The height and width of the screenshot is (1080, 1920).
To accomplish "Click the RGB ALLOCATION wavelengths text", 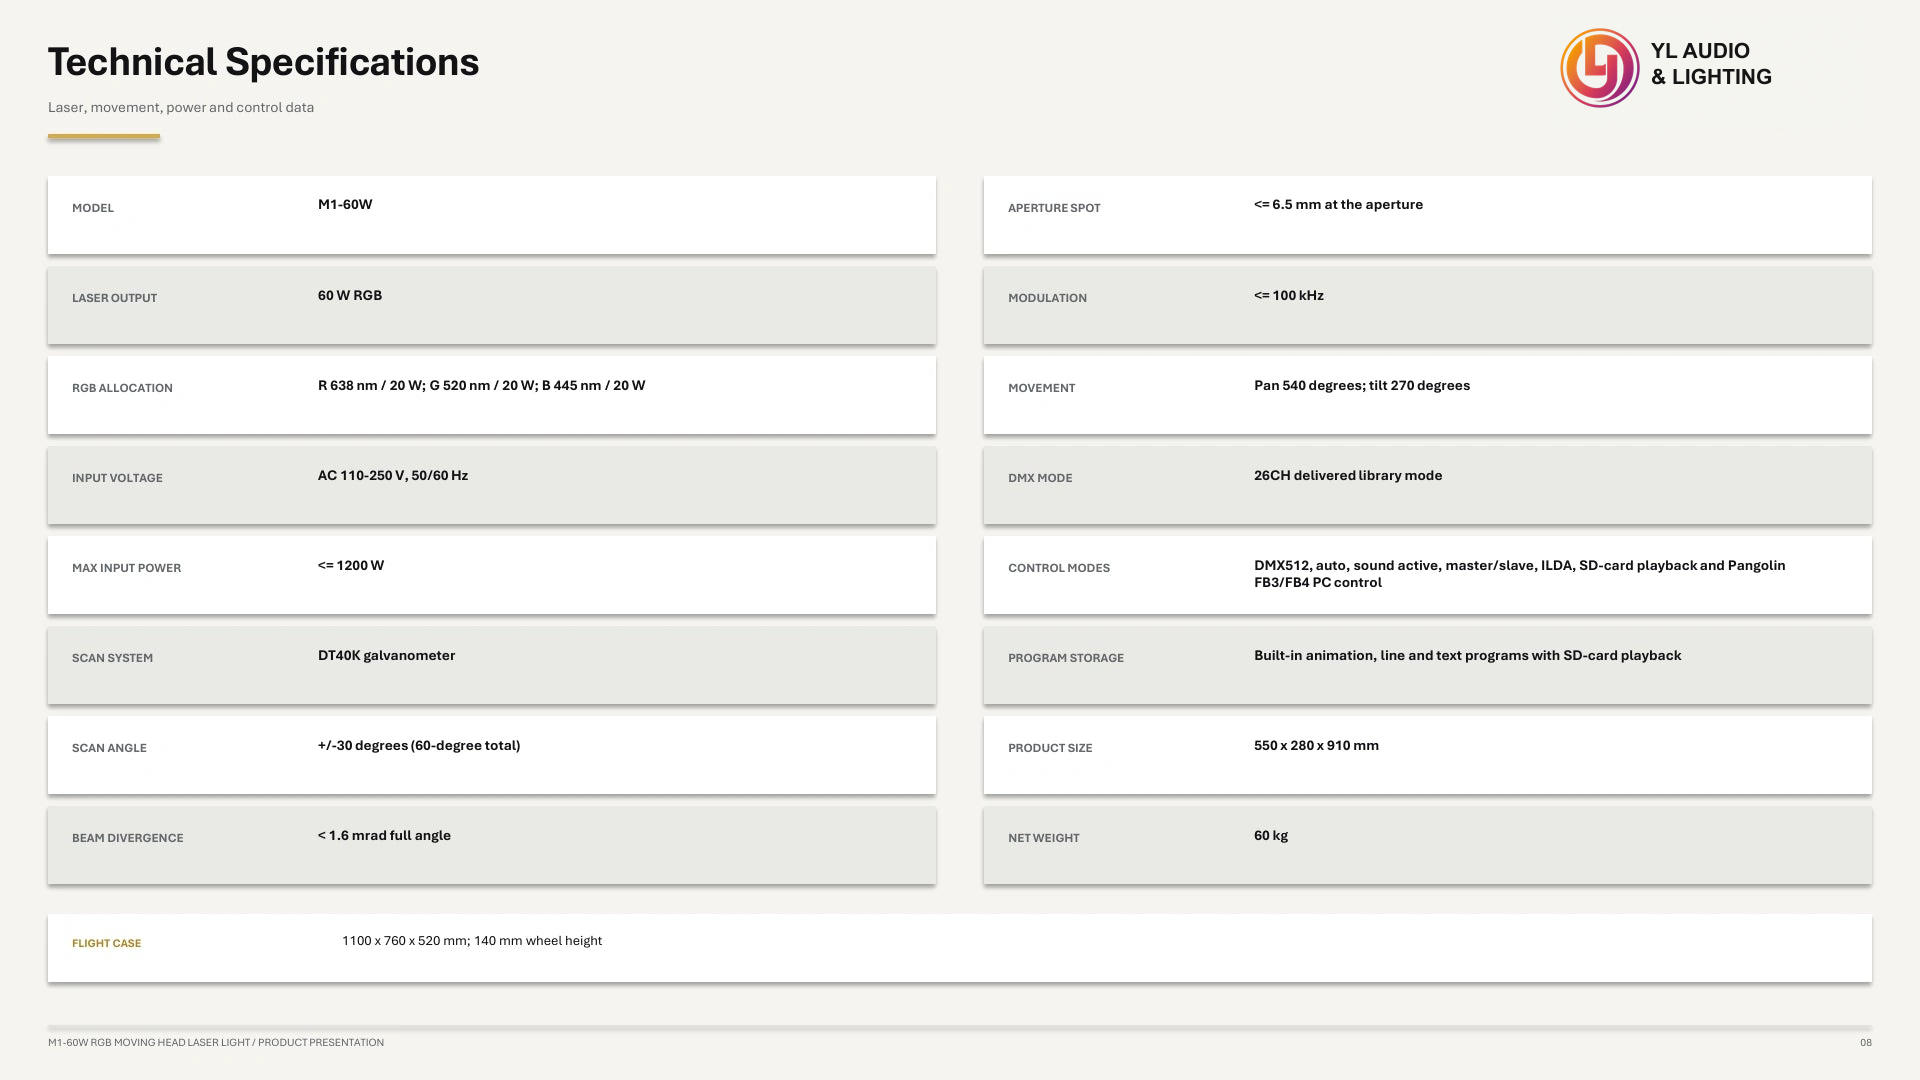I will click(x=482, y=386).
